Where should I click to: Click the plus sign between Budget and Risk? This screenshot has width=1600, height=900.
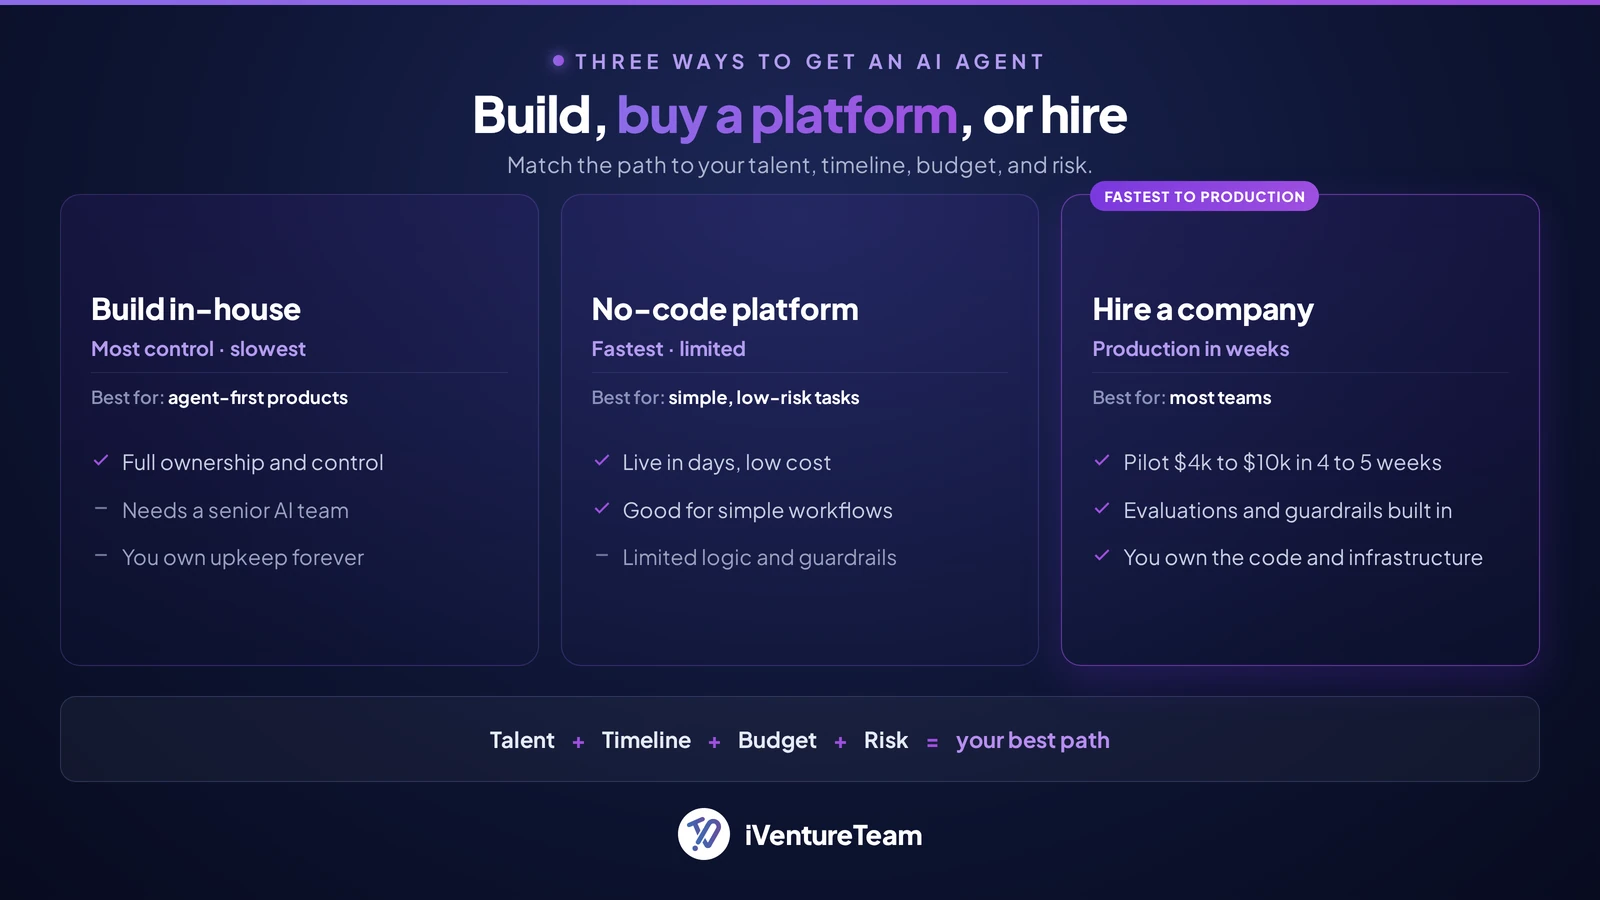click(840, 742)
